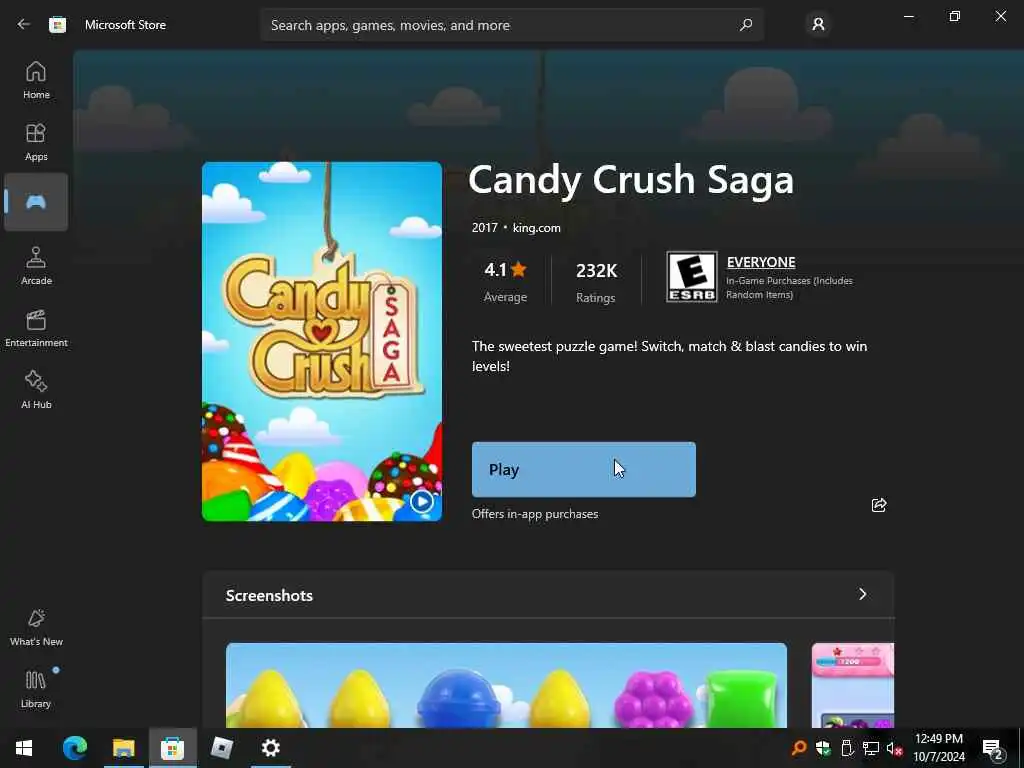The image size is (1024, 768).
Task: Click the Microsoft Store logo icon
Action: [57, 25]
